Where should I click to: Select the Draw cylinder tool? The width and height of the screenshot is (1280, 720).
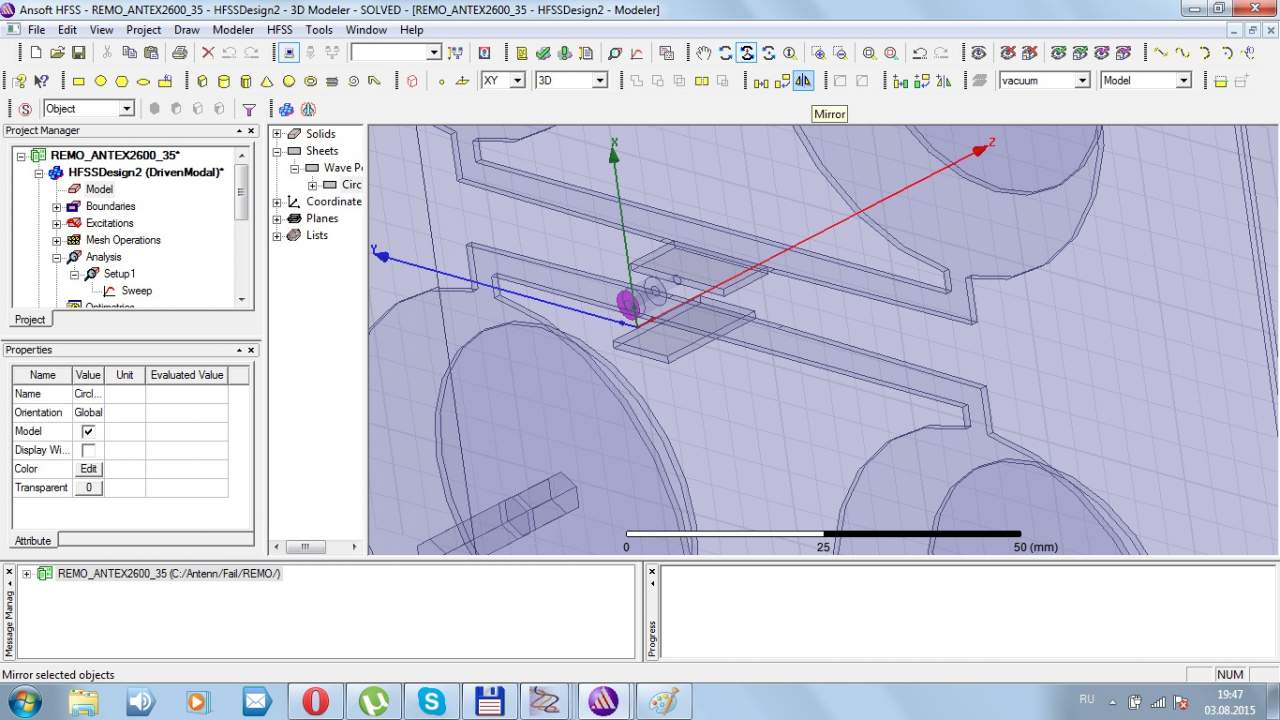coord(223,81)
